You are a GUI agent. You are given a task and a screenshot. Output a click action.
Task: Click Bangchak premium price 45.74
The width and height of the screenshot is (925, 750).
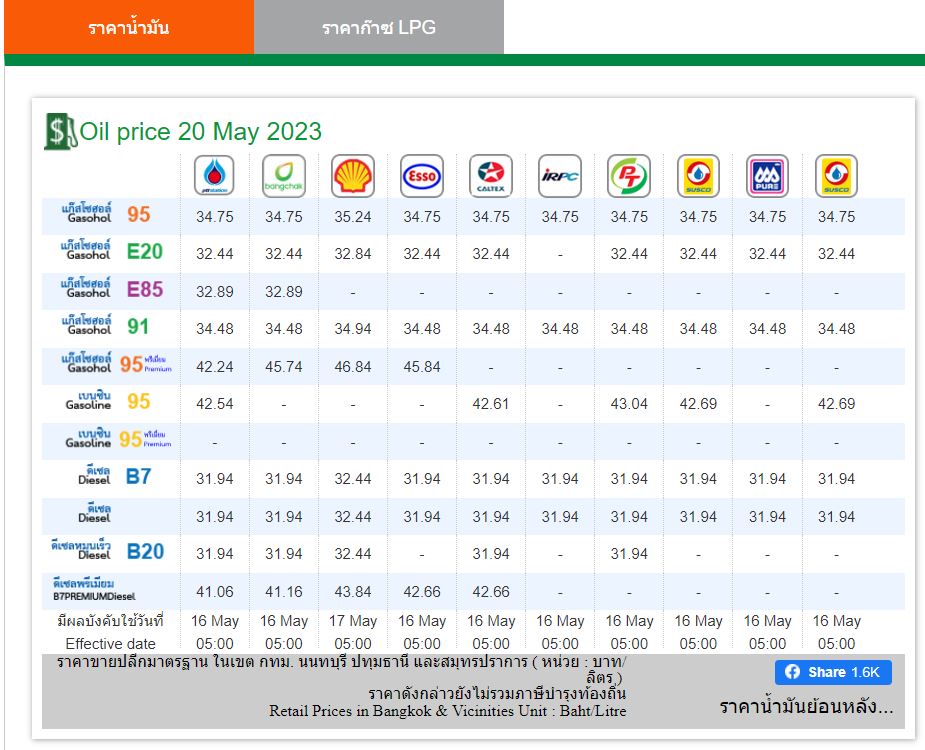click(284, 366)
